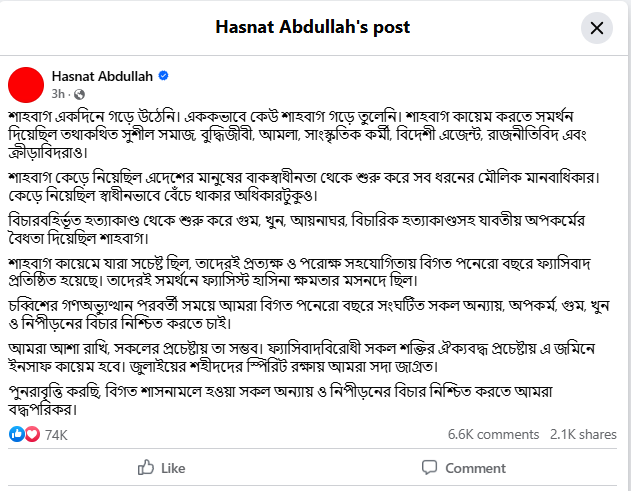Click the red heart reaction icon
631x491 pixels.
(32, 434)
